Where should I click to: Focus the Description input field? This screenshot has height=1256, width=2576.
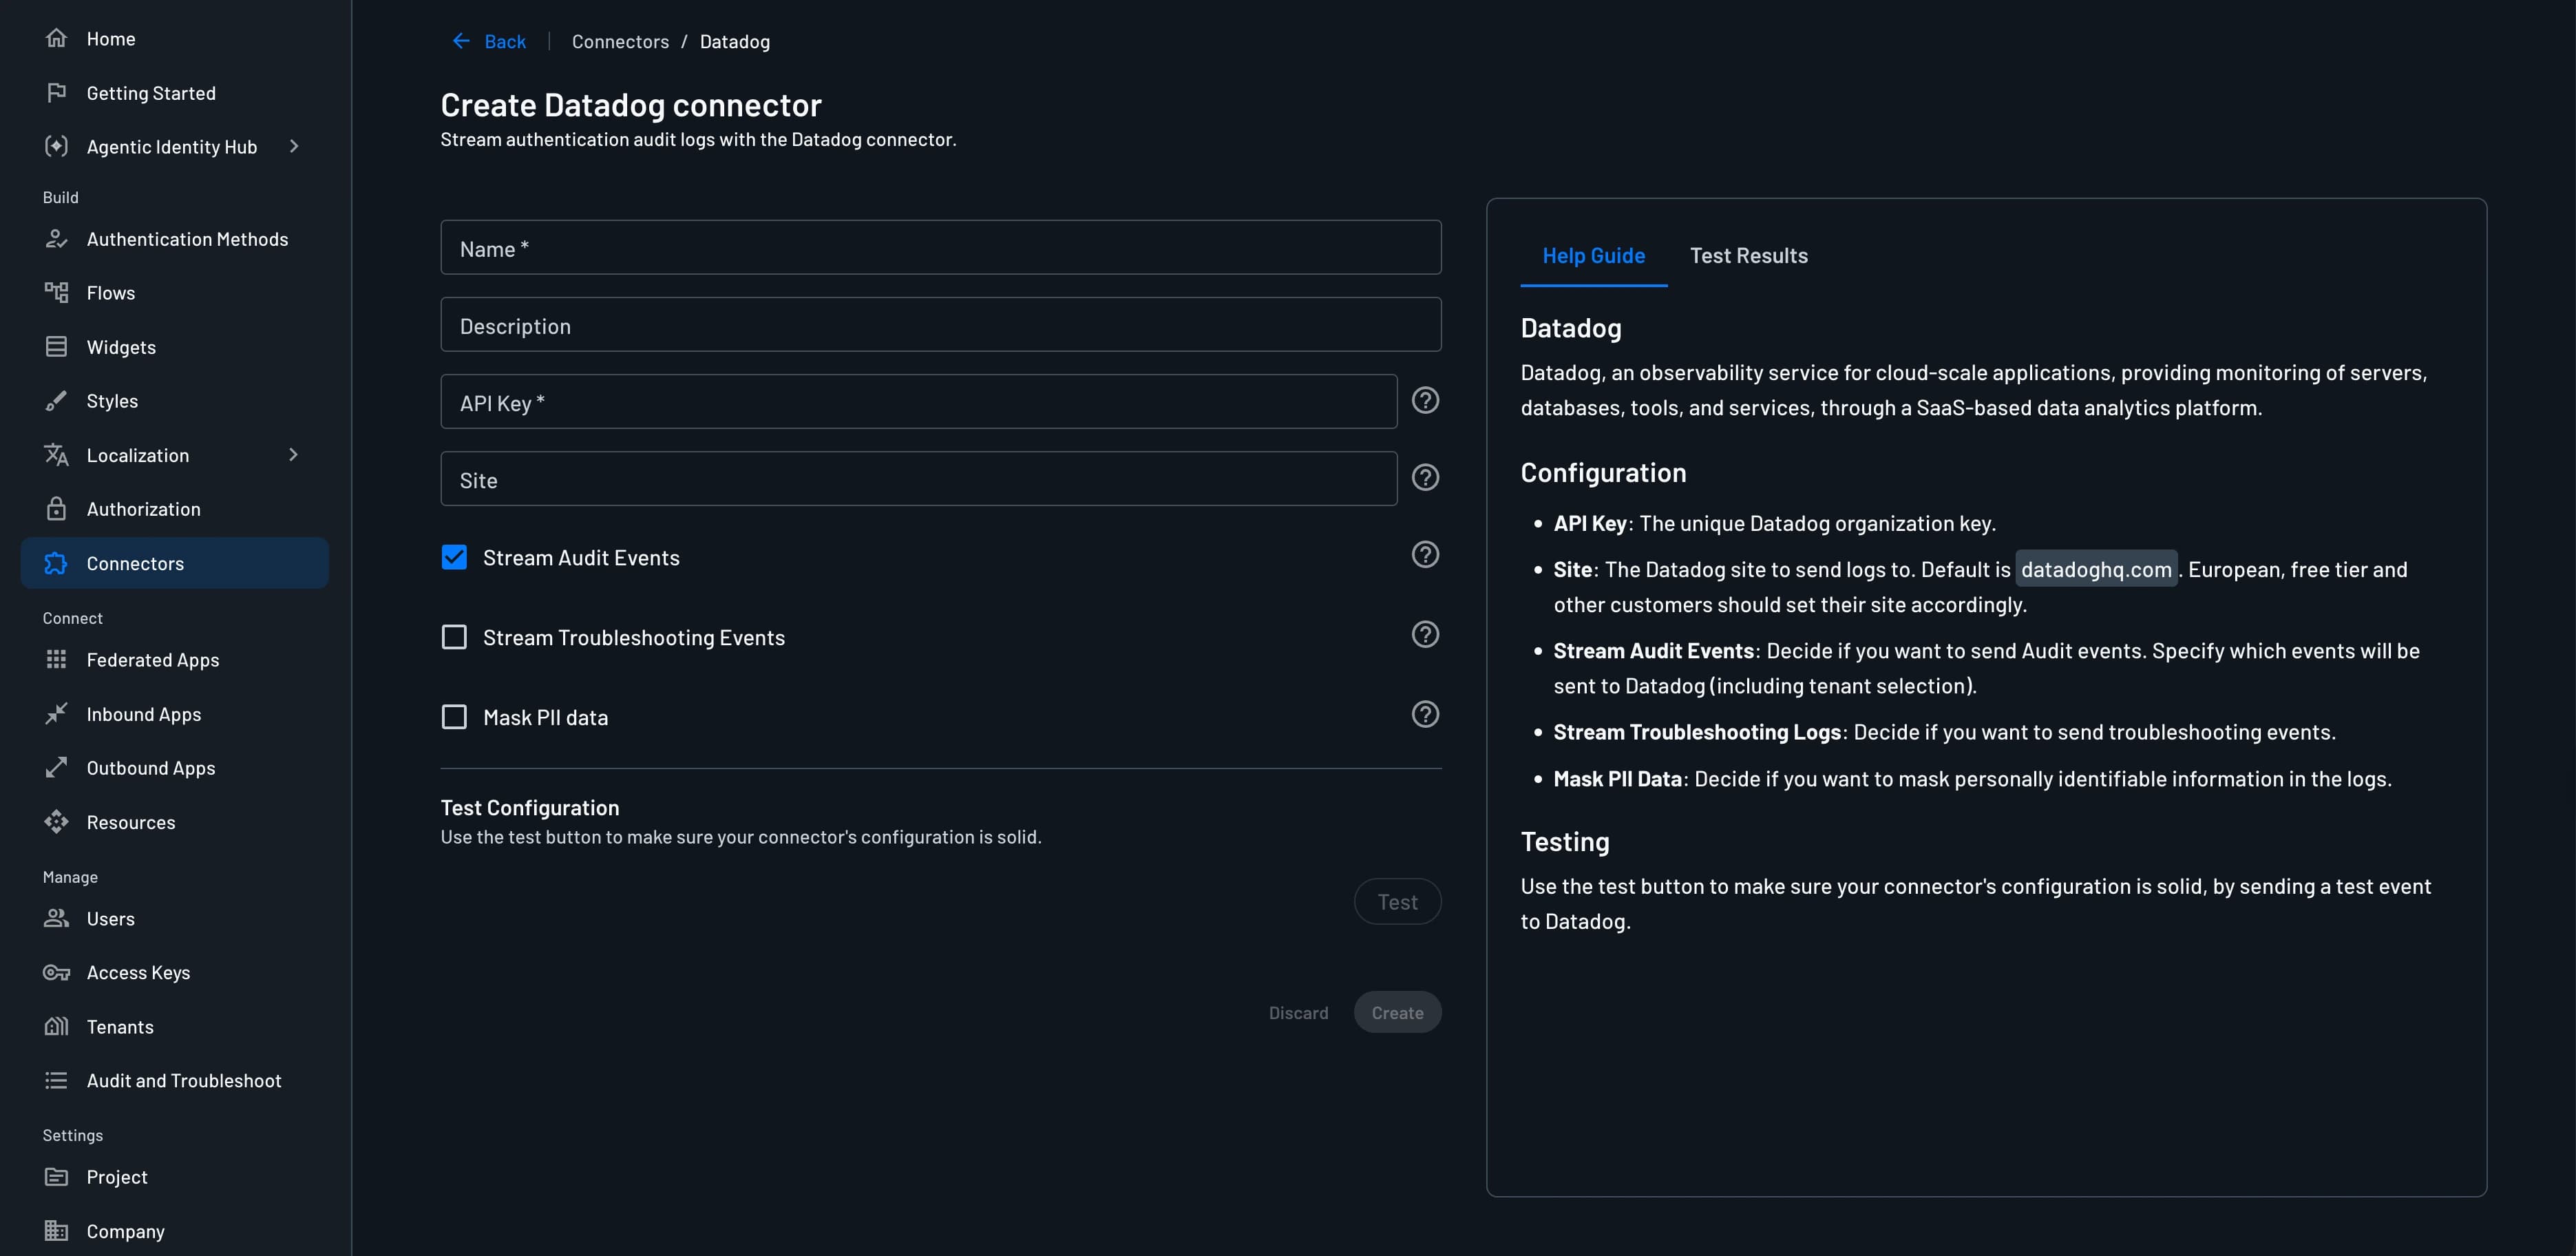click(x=940, y=325)
